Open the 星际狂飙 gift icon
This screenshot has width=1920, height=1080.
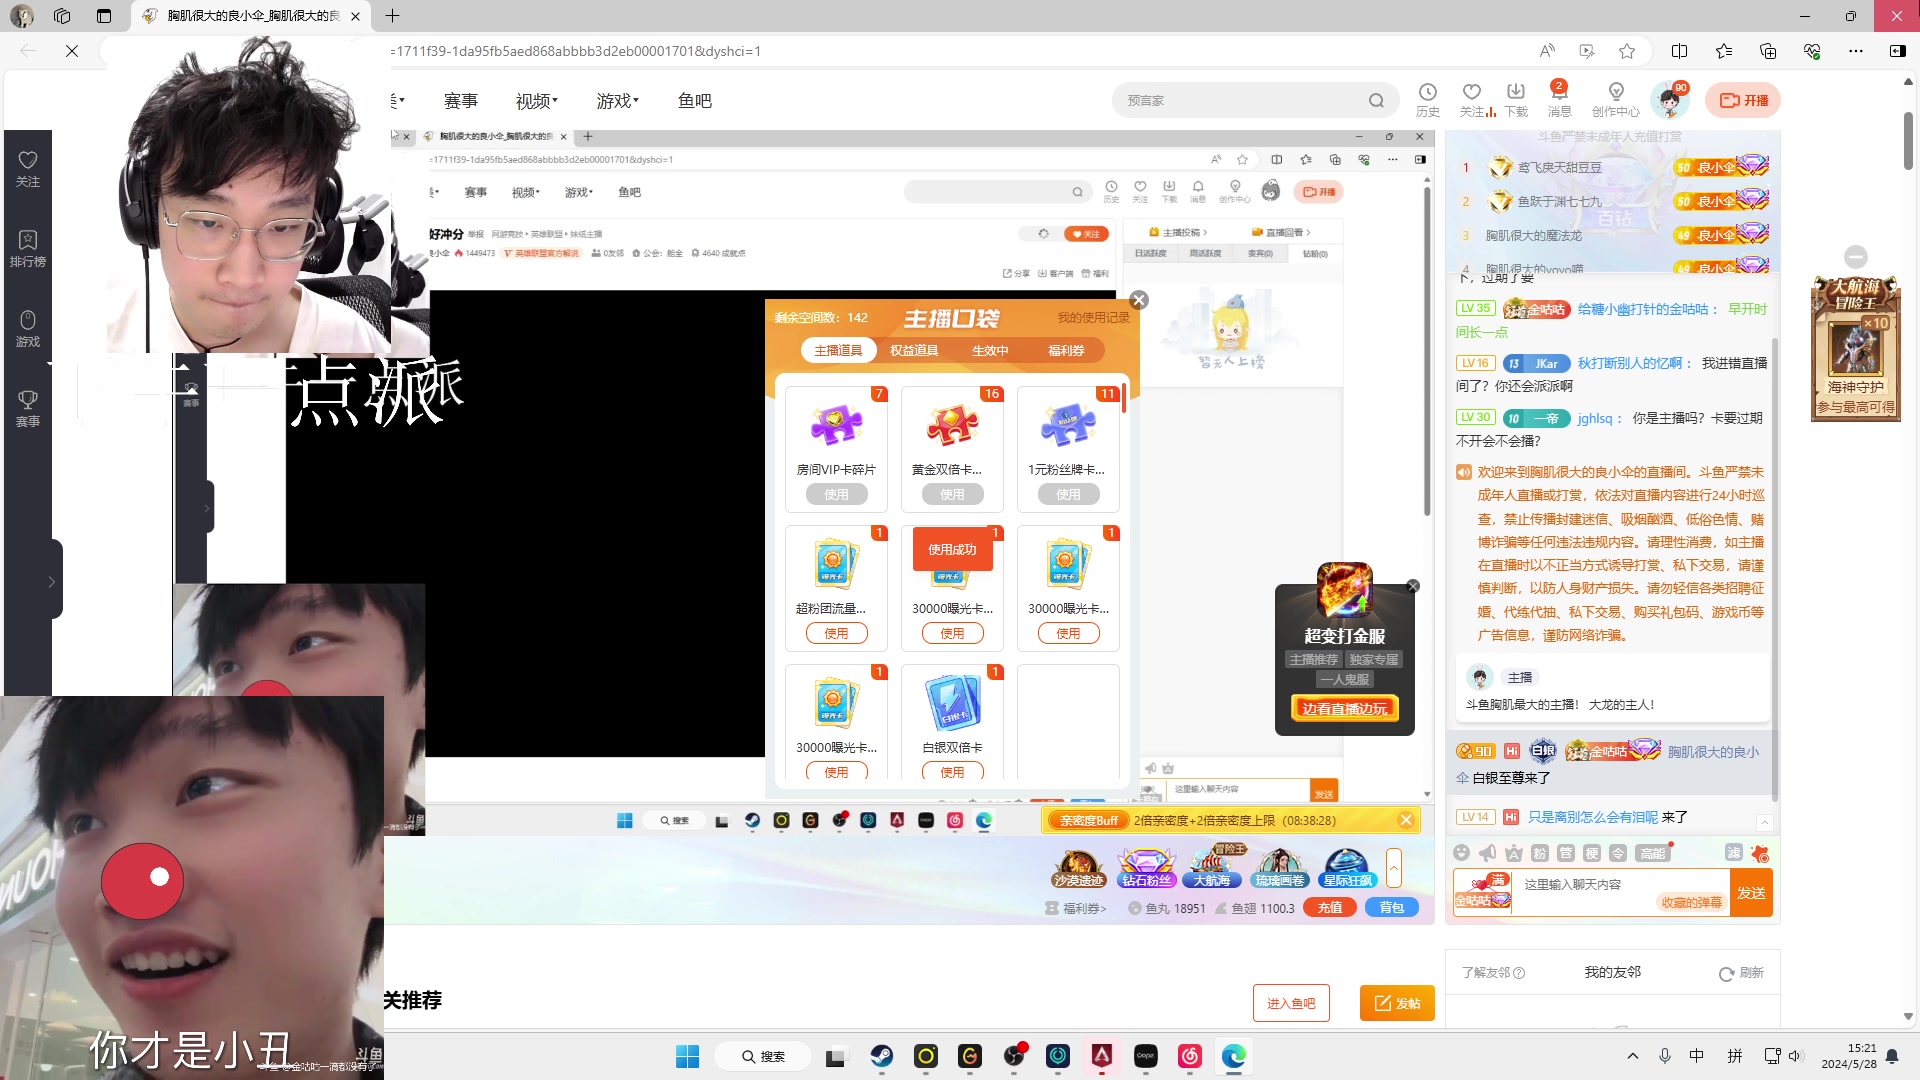1347,868
